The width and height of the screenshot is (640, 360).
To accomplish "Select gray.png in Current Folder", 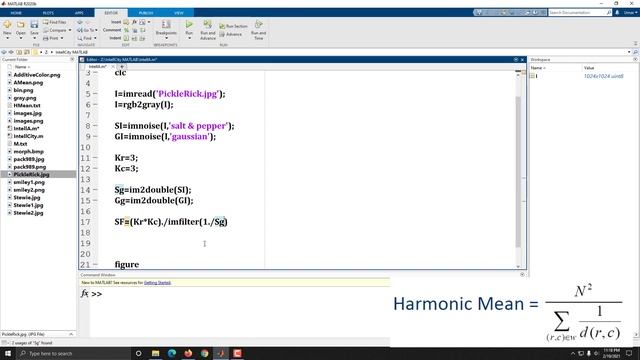I will point(24,98).
